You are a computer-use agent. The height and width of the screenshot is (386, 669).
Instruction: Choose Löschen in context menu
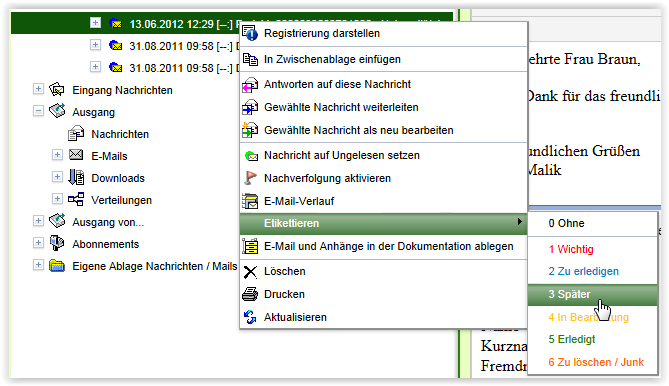[x=384, y=272]
